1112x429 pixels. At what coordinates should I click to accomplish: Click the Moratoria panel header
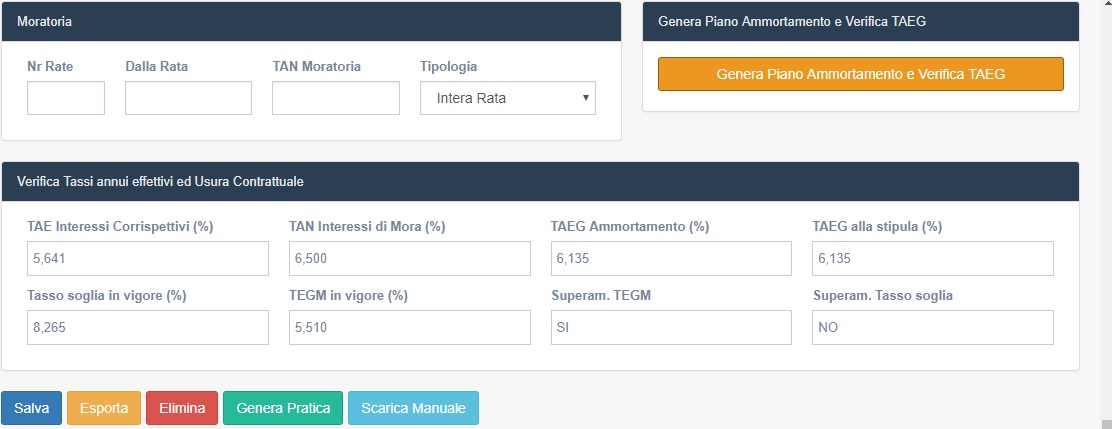[311, 21]
